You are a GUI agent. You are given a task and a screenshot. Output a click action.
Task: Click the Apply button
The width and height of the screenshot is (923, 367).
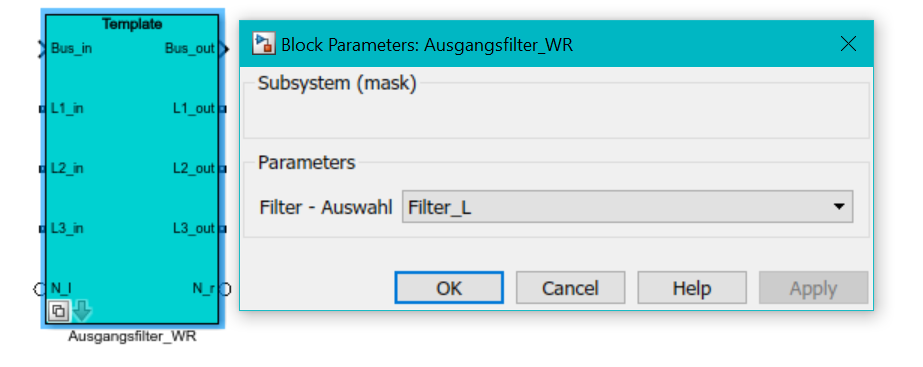814,288
